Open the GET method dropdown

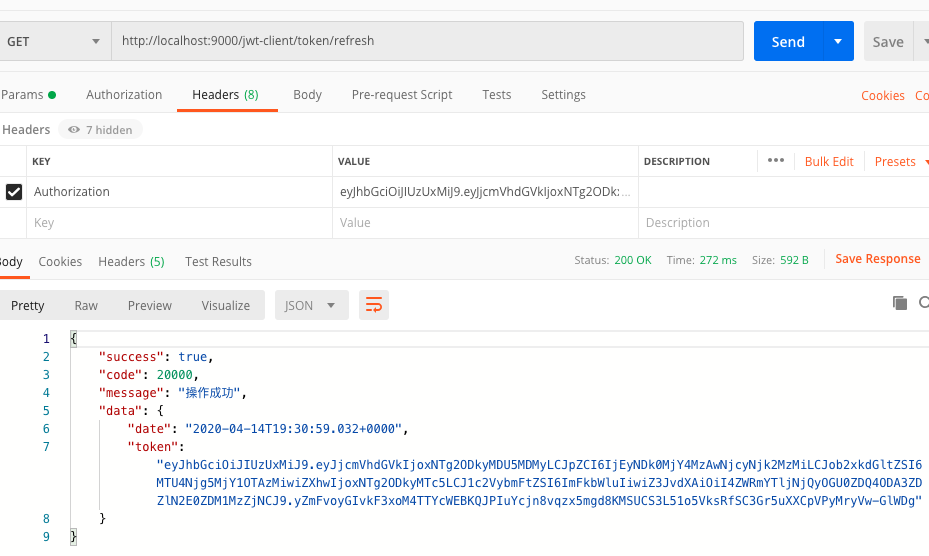pyautogui.click(x=55, y=42)
